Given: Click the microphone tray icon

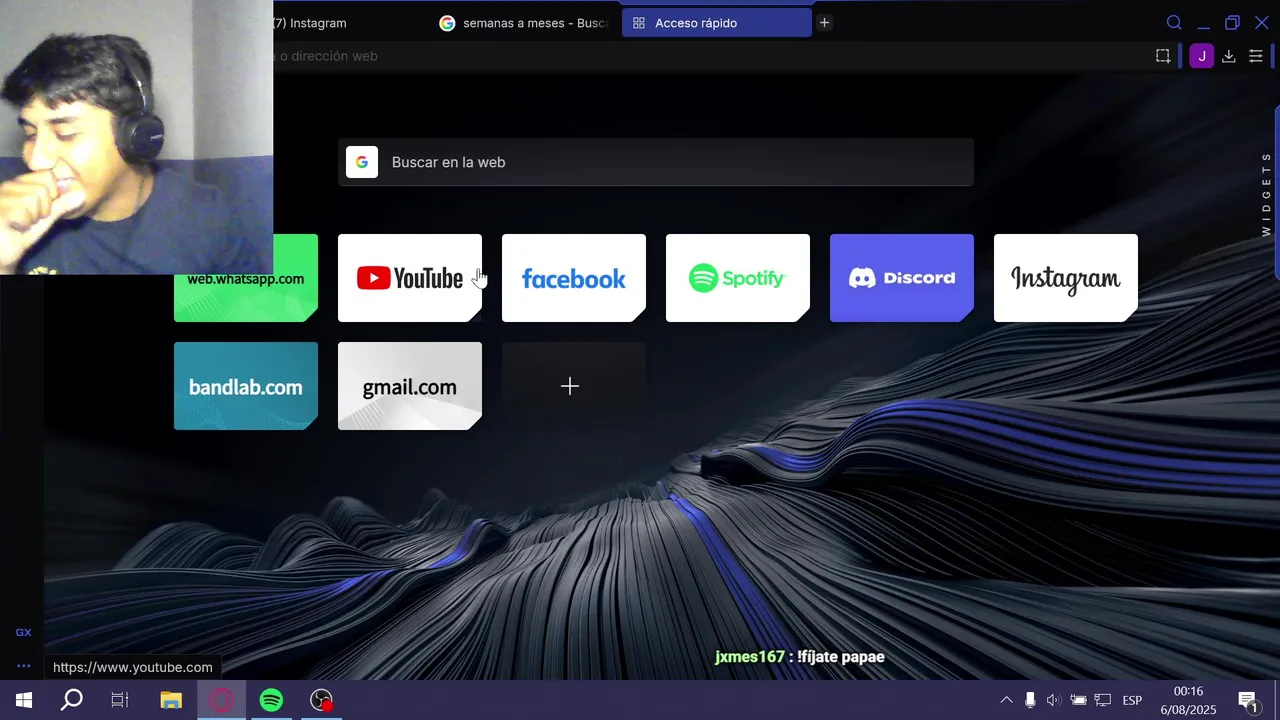Looking at the screenshot, I should tap(1030, 700).
